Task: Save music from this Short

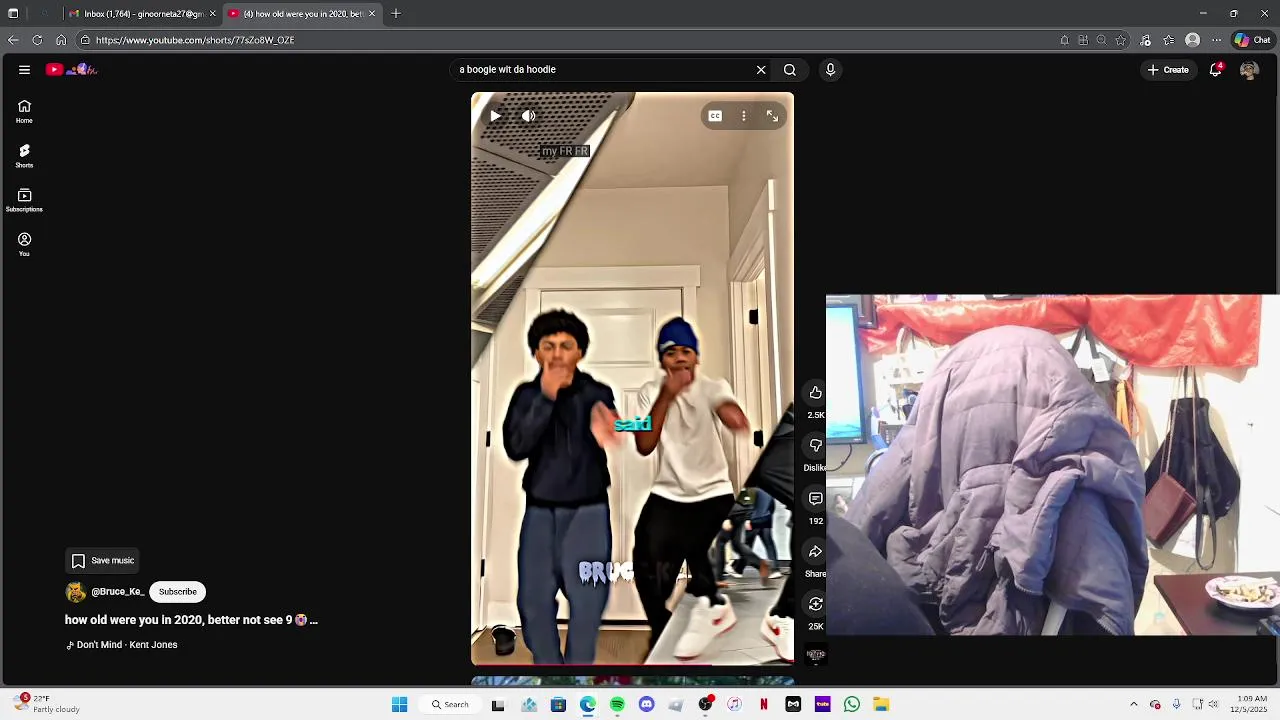Action: click(102, 561)
